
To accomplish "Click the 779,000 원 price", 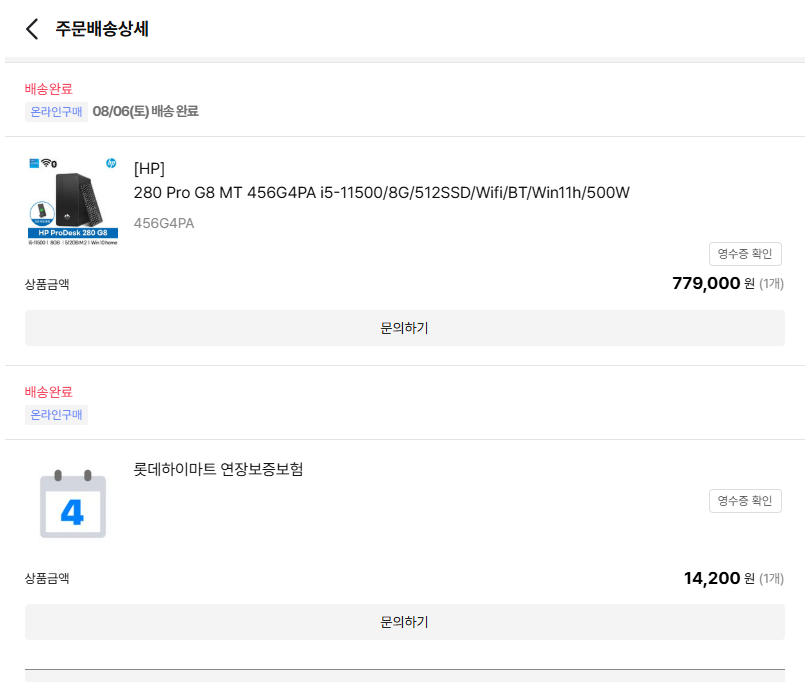I will point(713,283).
